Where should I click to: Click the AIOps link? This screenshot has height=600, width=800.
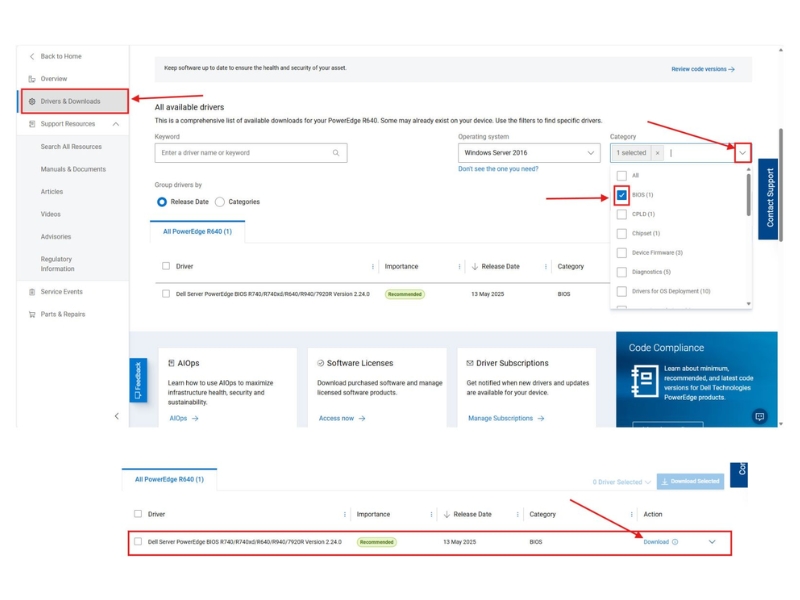[x=184, y=418]
